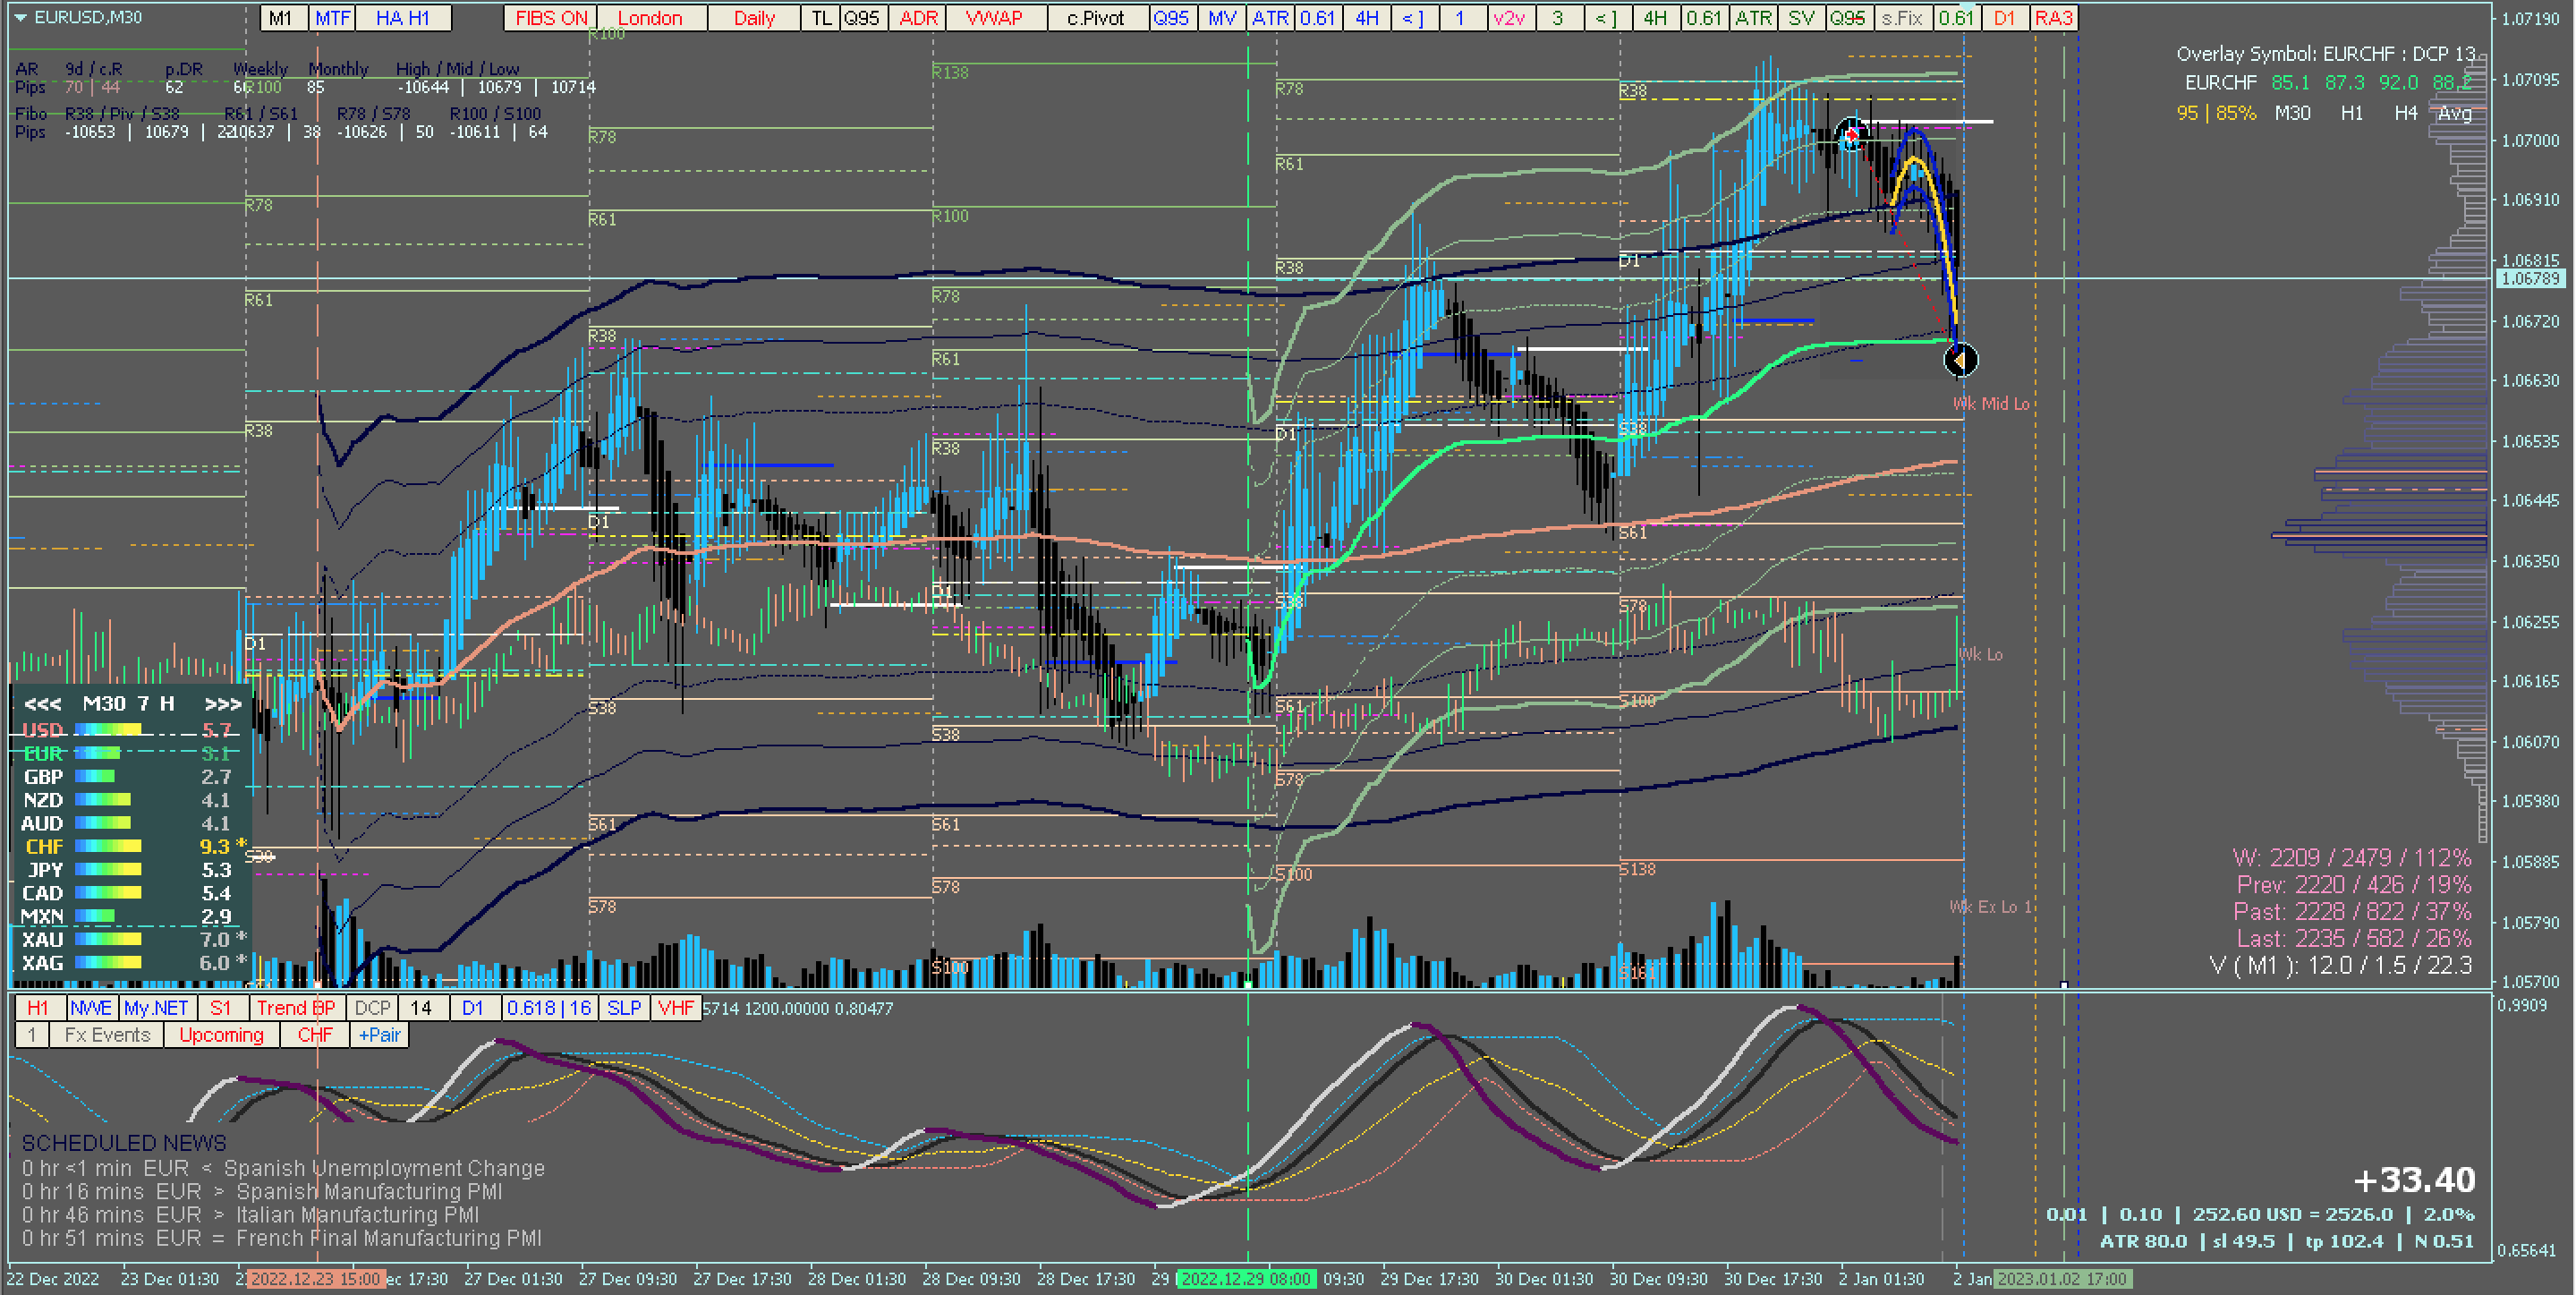Toggle the FIBS ON button
This screenshot has width=2576, height=1295.
coord(551,18)
